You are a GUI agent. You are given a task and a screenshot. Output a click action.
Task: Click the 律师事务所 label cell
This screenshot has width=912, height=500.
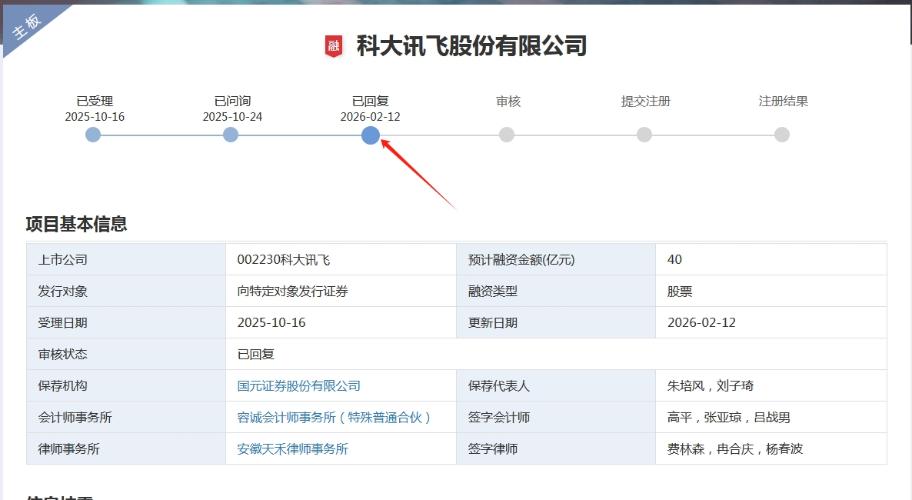(126, 449)
